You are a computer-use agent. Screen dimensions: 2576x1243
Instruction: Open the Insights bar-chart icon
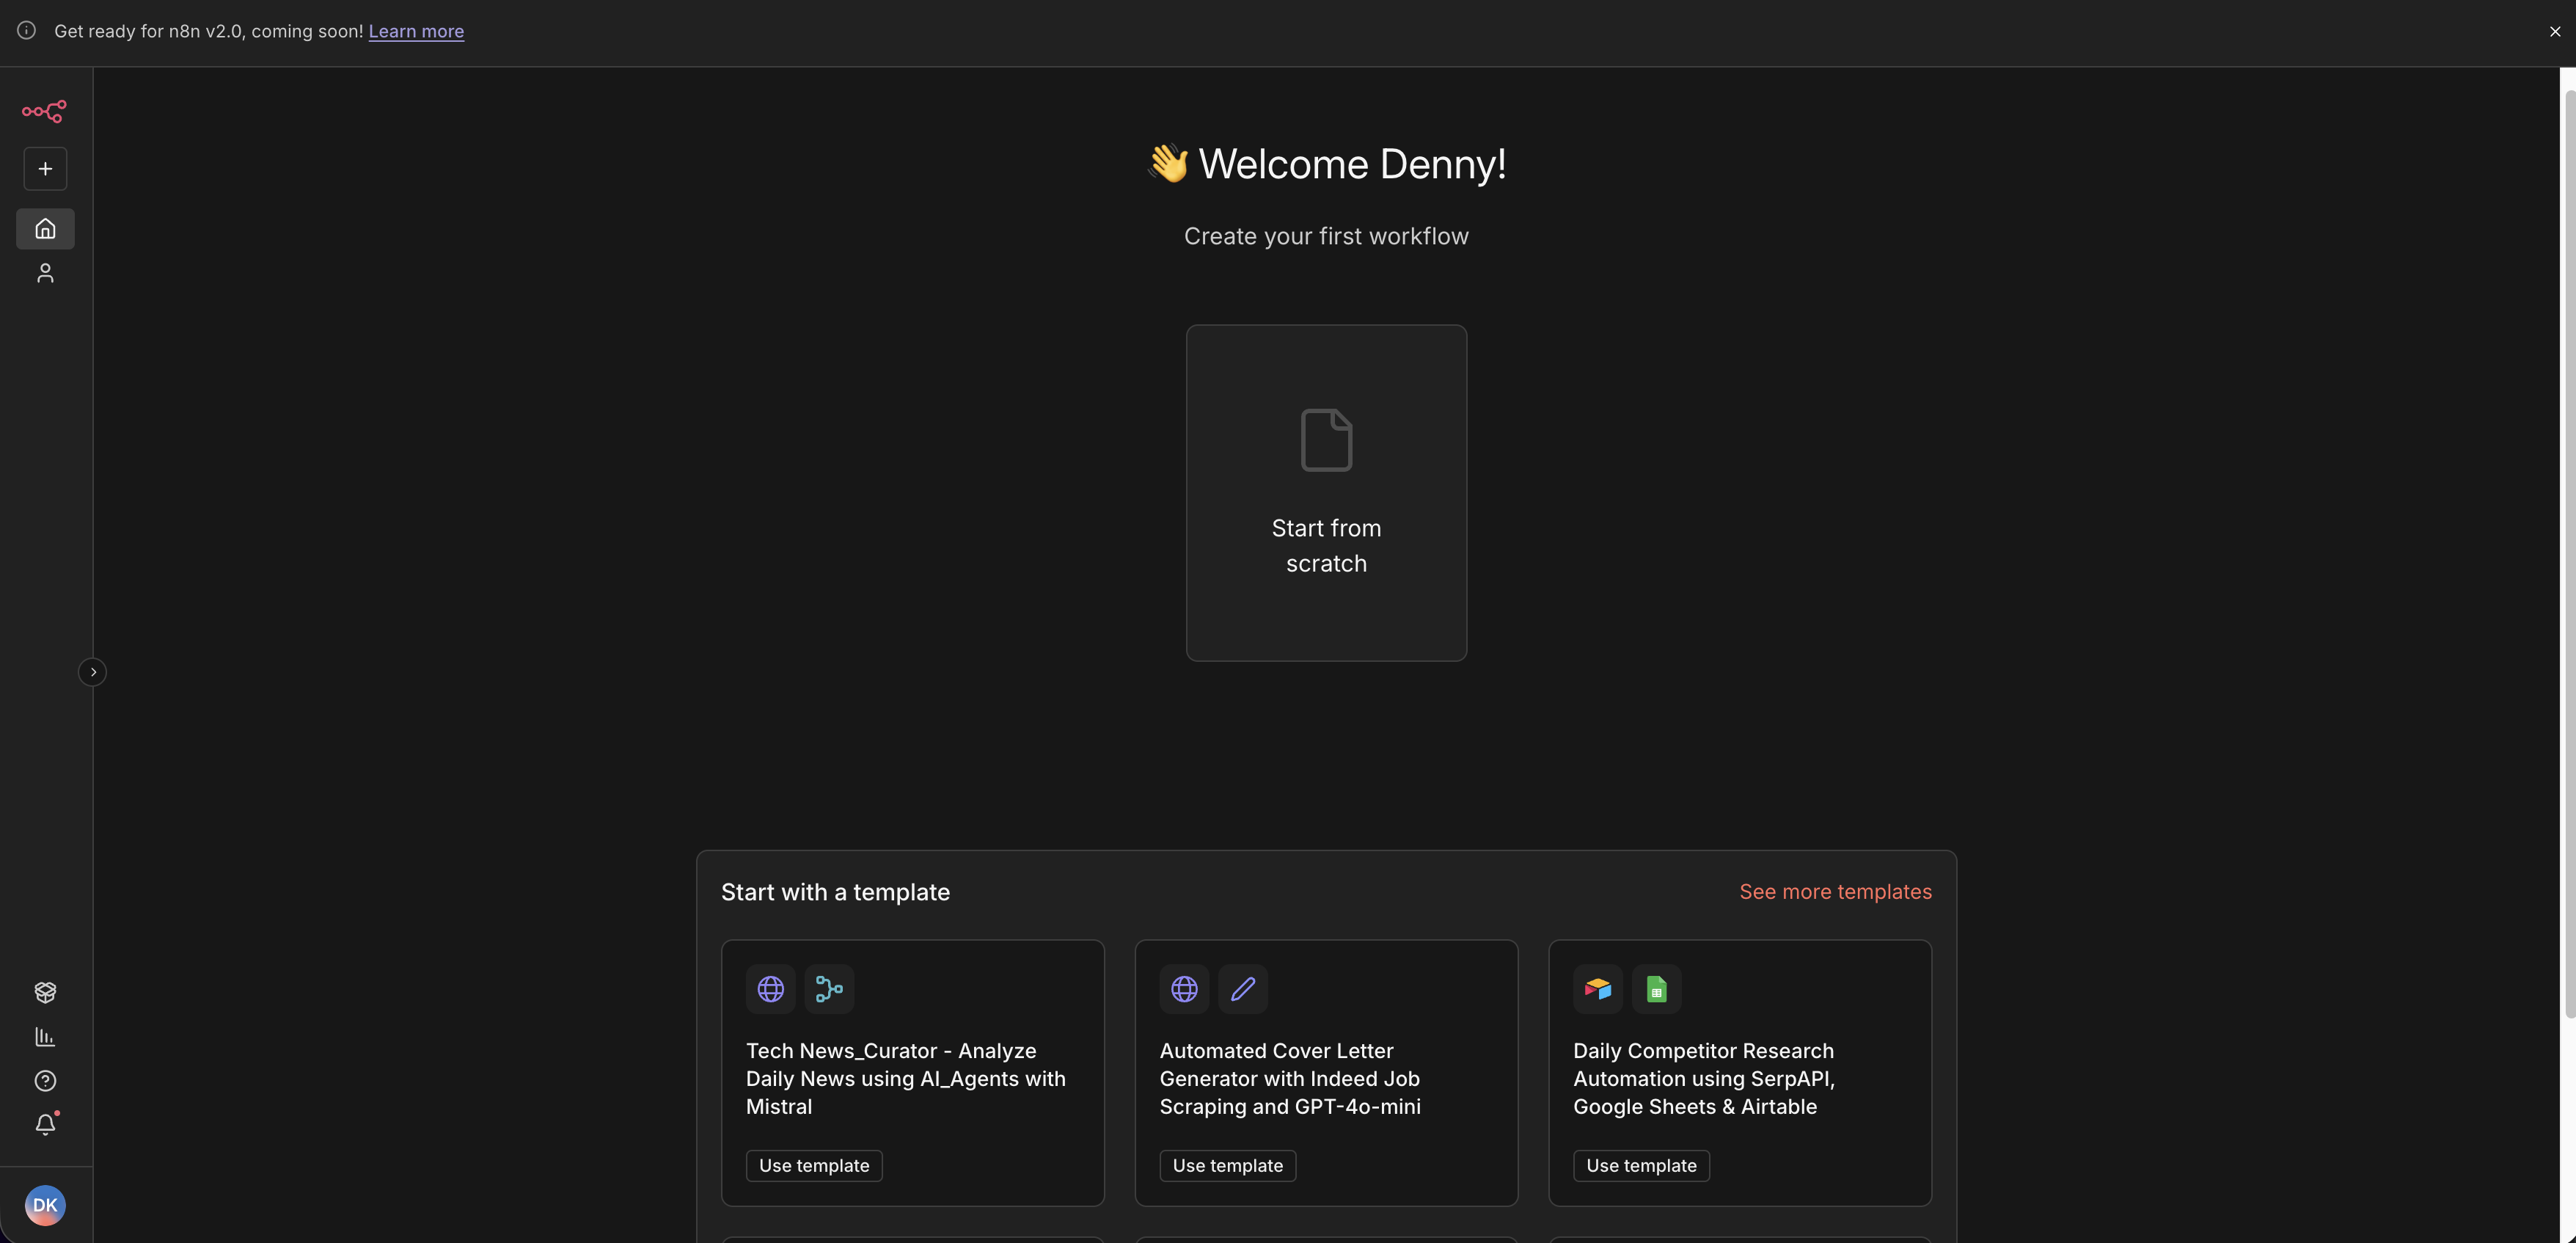click(44, 1037)
